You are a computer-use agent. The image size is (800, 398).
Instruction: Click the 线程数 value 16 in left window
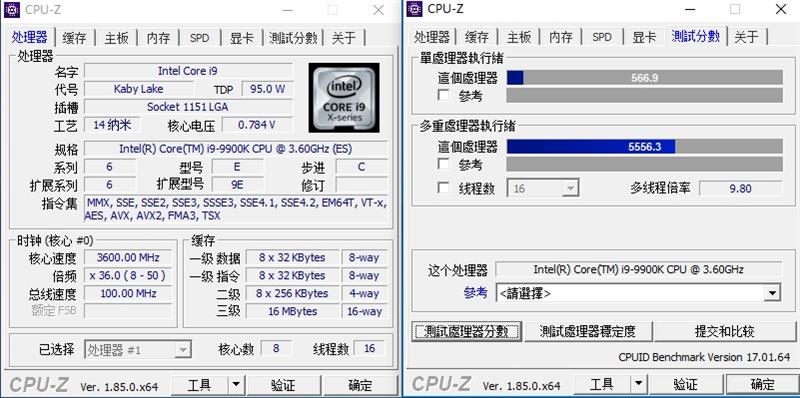tap(369, 348)
